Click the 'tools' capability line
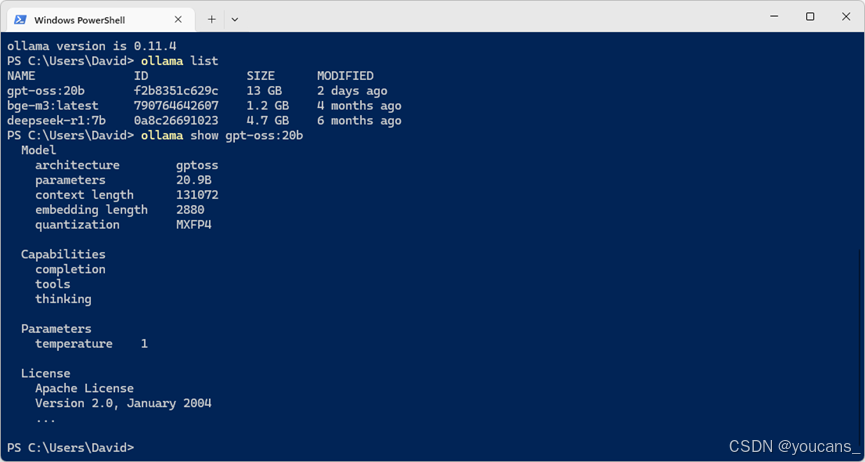This screenshot has width=865, height=462. point(53,284)
